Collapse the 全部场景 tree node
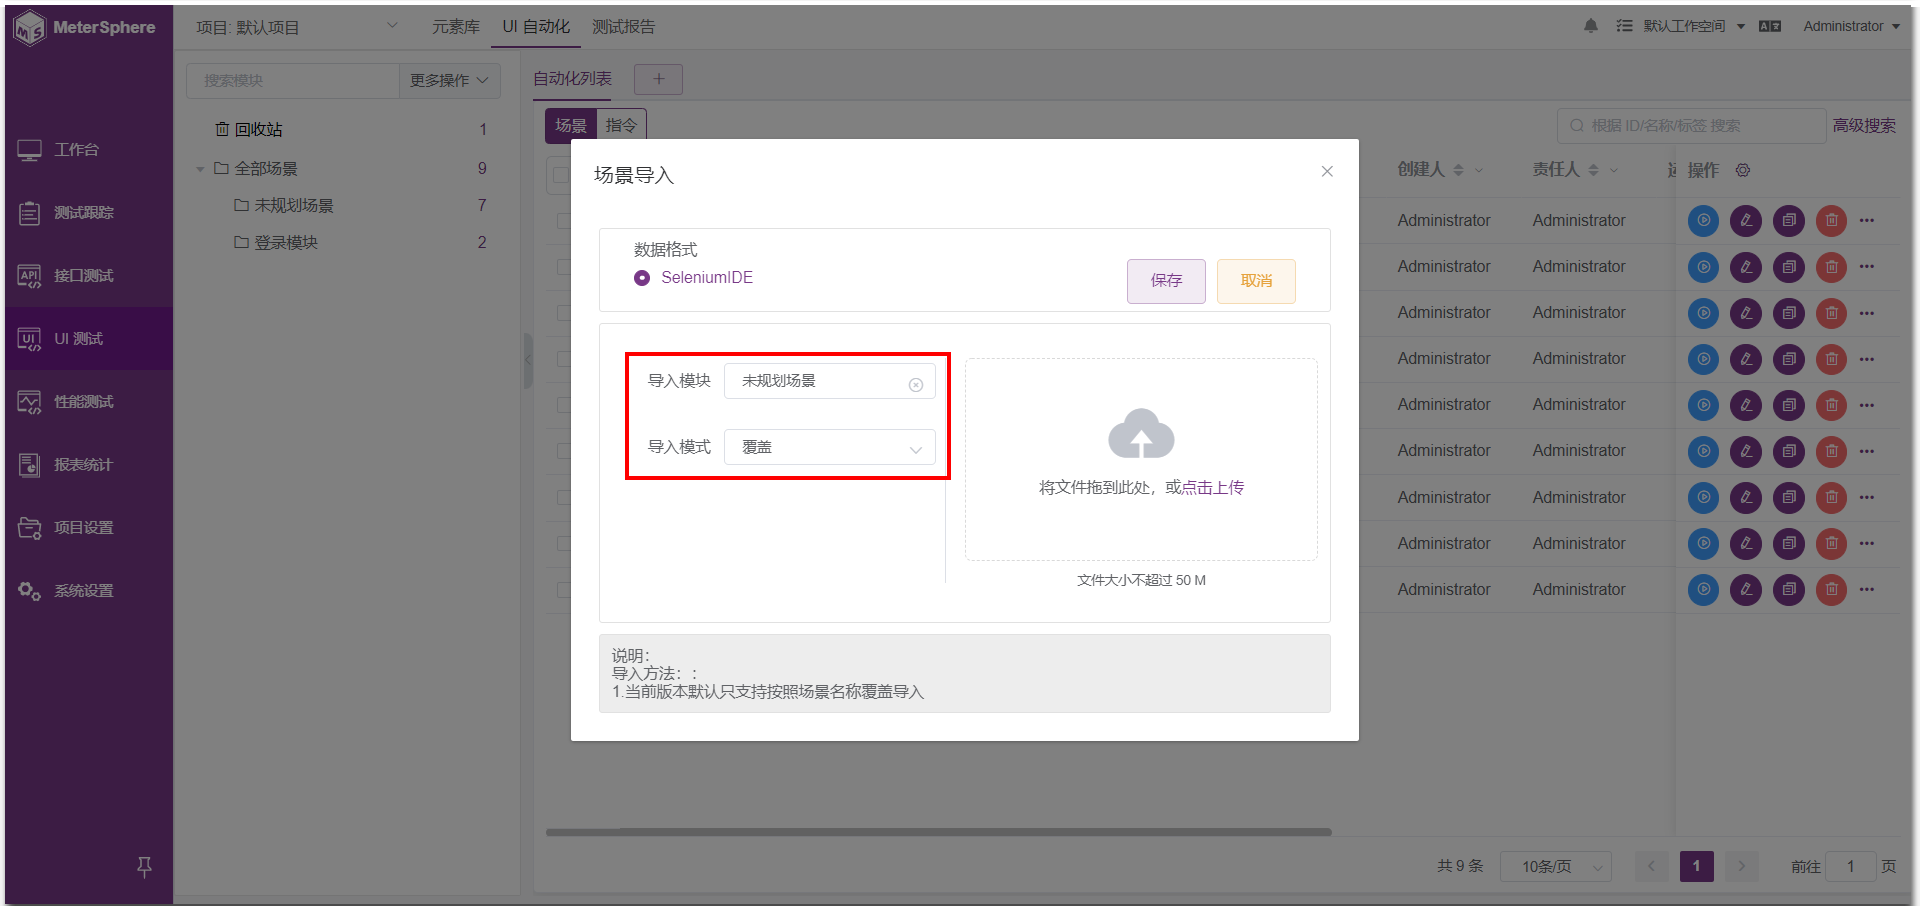1920x913 pixels. (199, 168)
